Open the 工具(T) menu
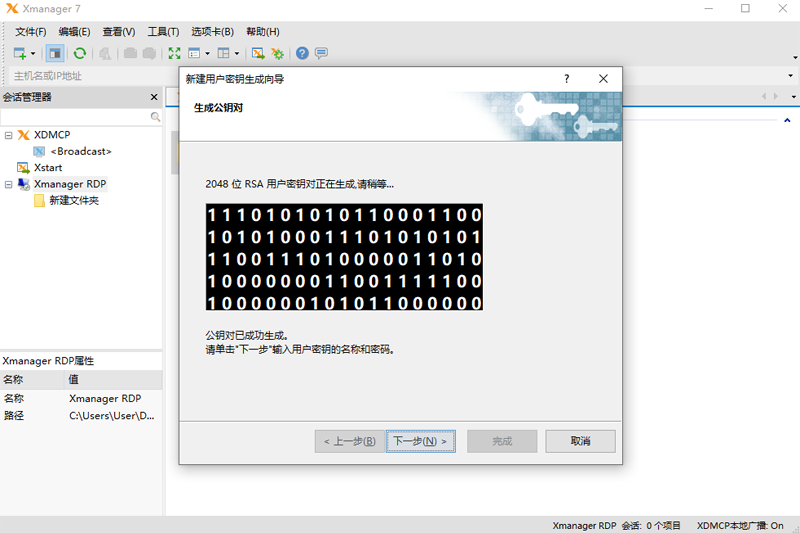Screen dimensions: 800x533 point(163,32)
